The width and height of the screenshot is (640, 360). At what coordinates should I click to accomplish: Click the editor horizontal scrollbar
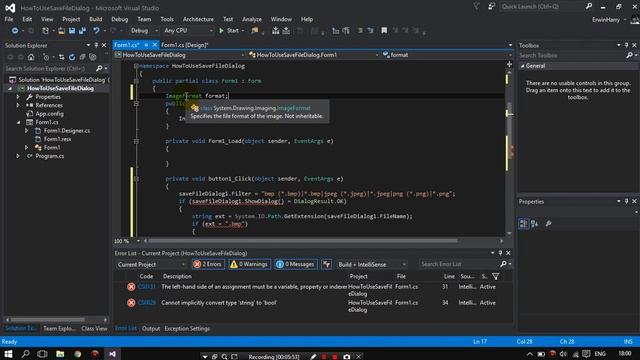point(303,241)
